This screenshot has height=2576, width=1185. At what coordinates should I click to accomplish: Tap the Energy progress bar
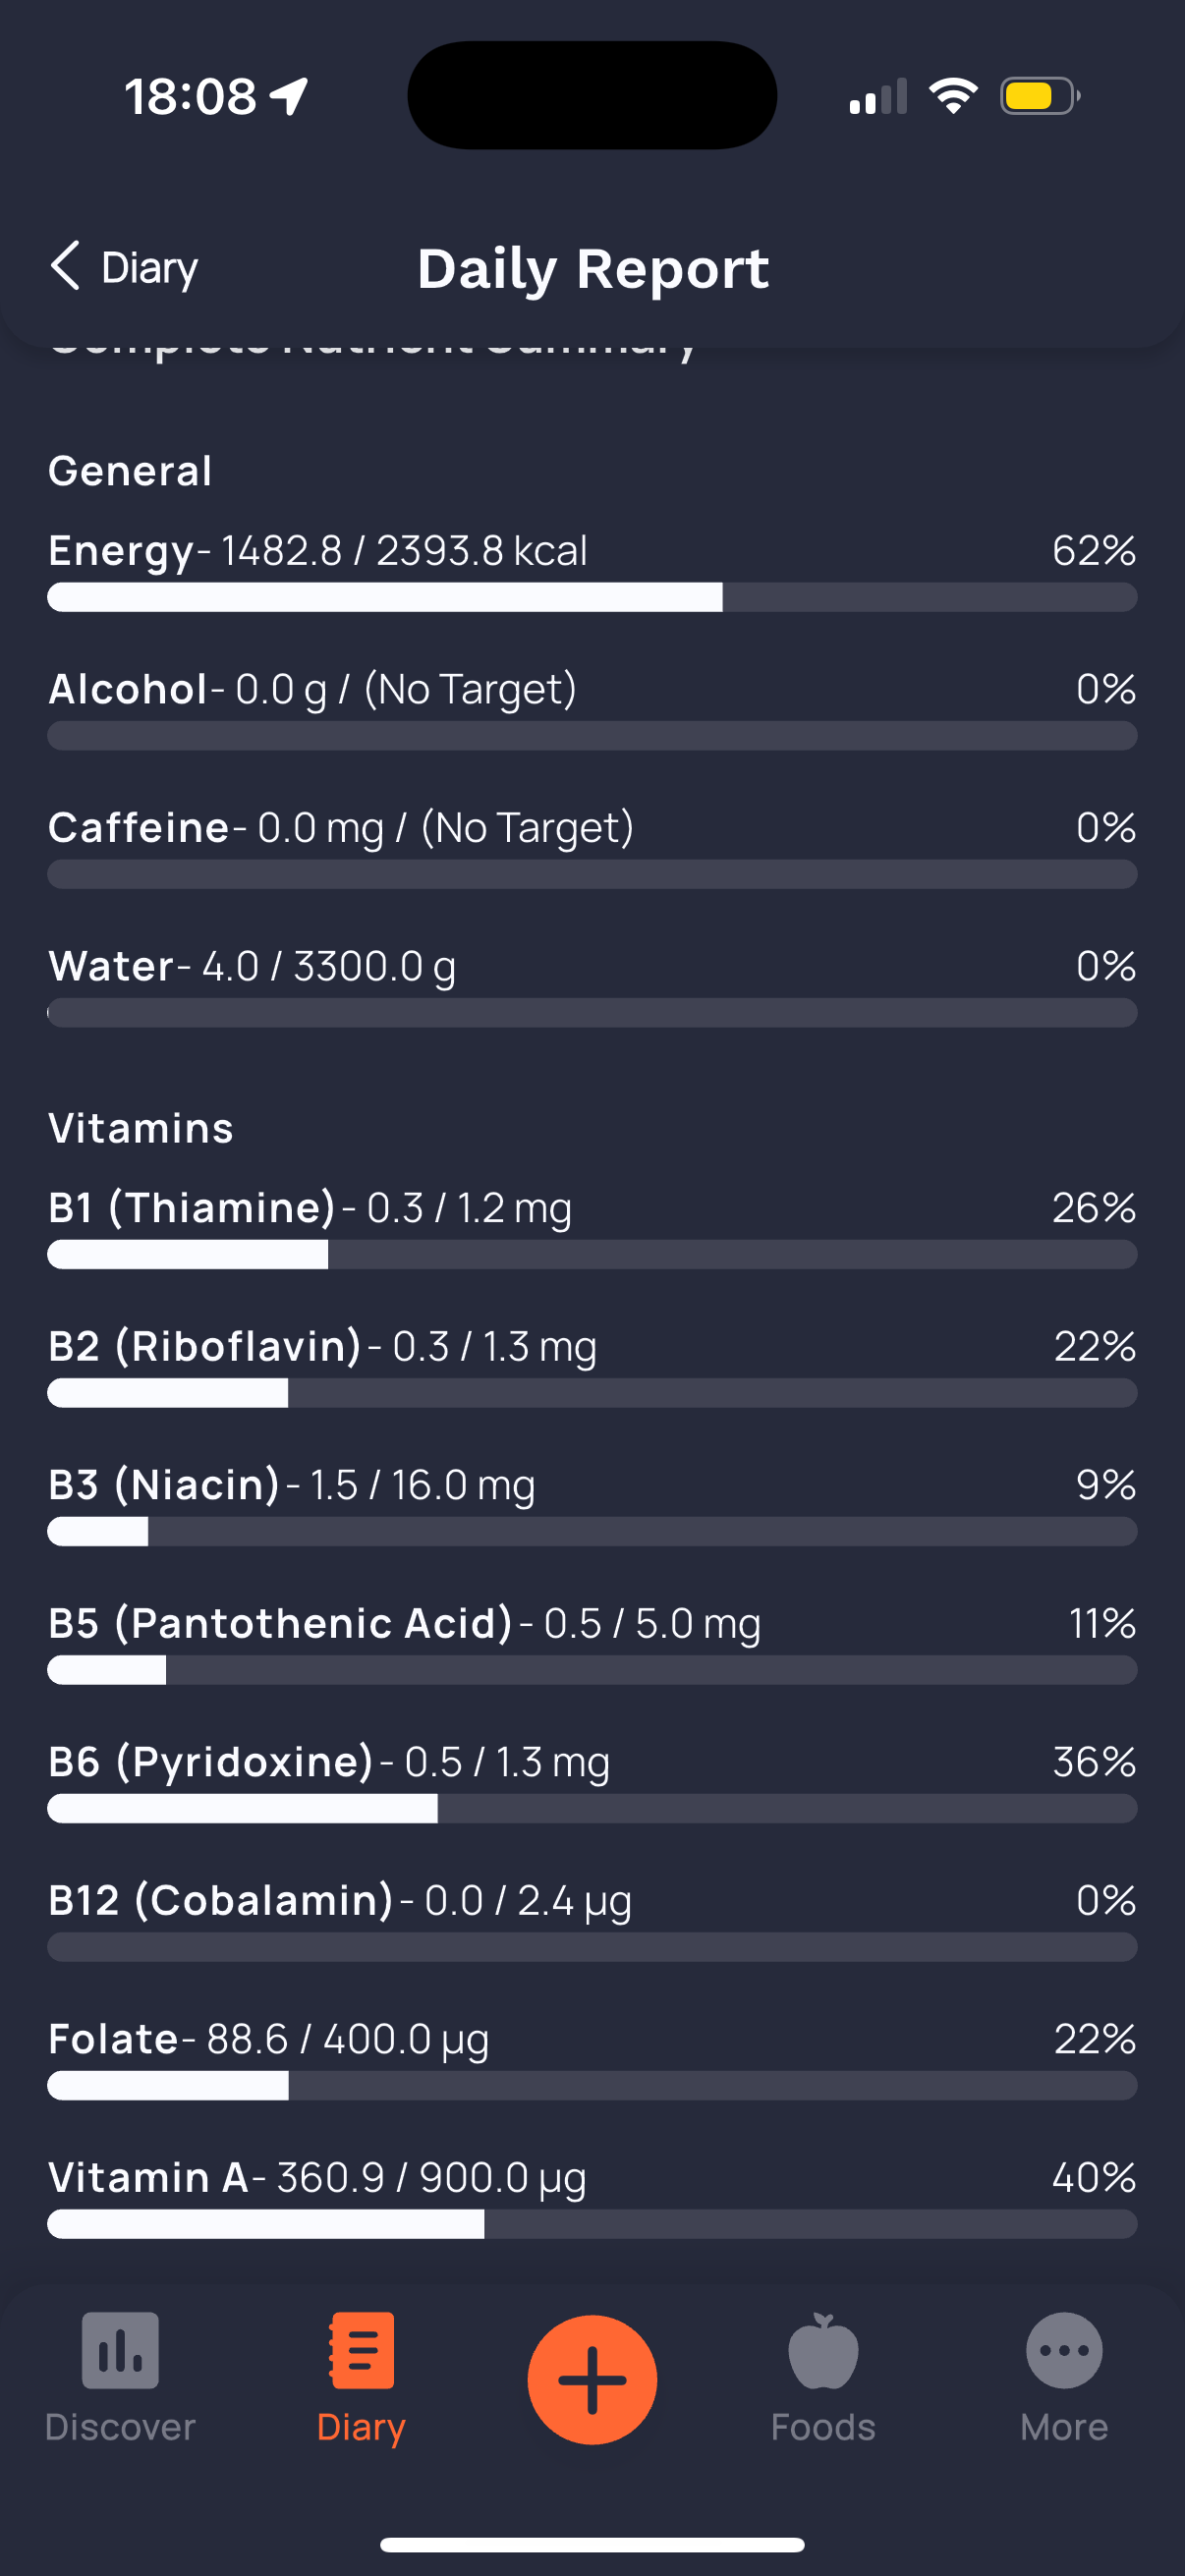592,597
